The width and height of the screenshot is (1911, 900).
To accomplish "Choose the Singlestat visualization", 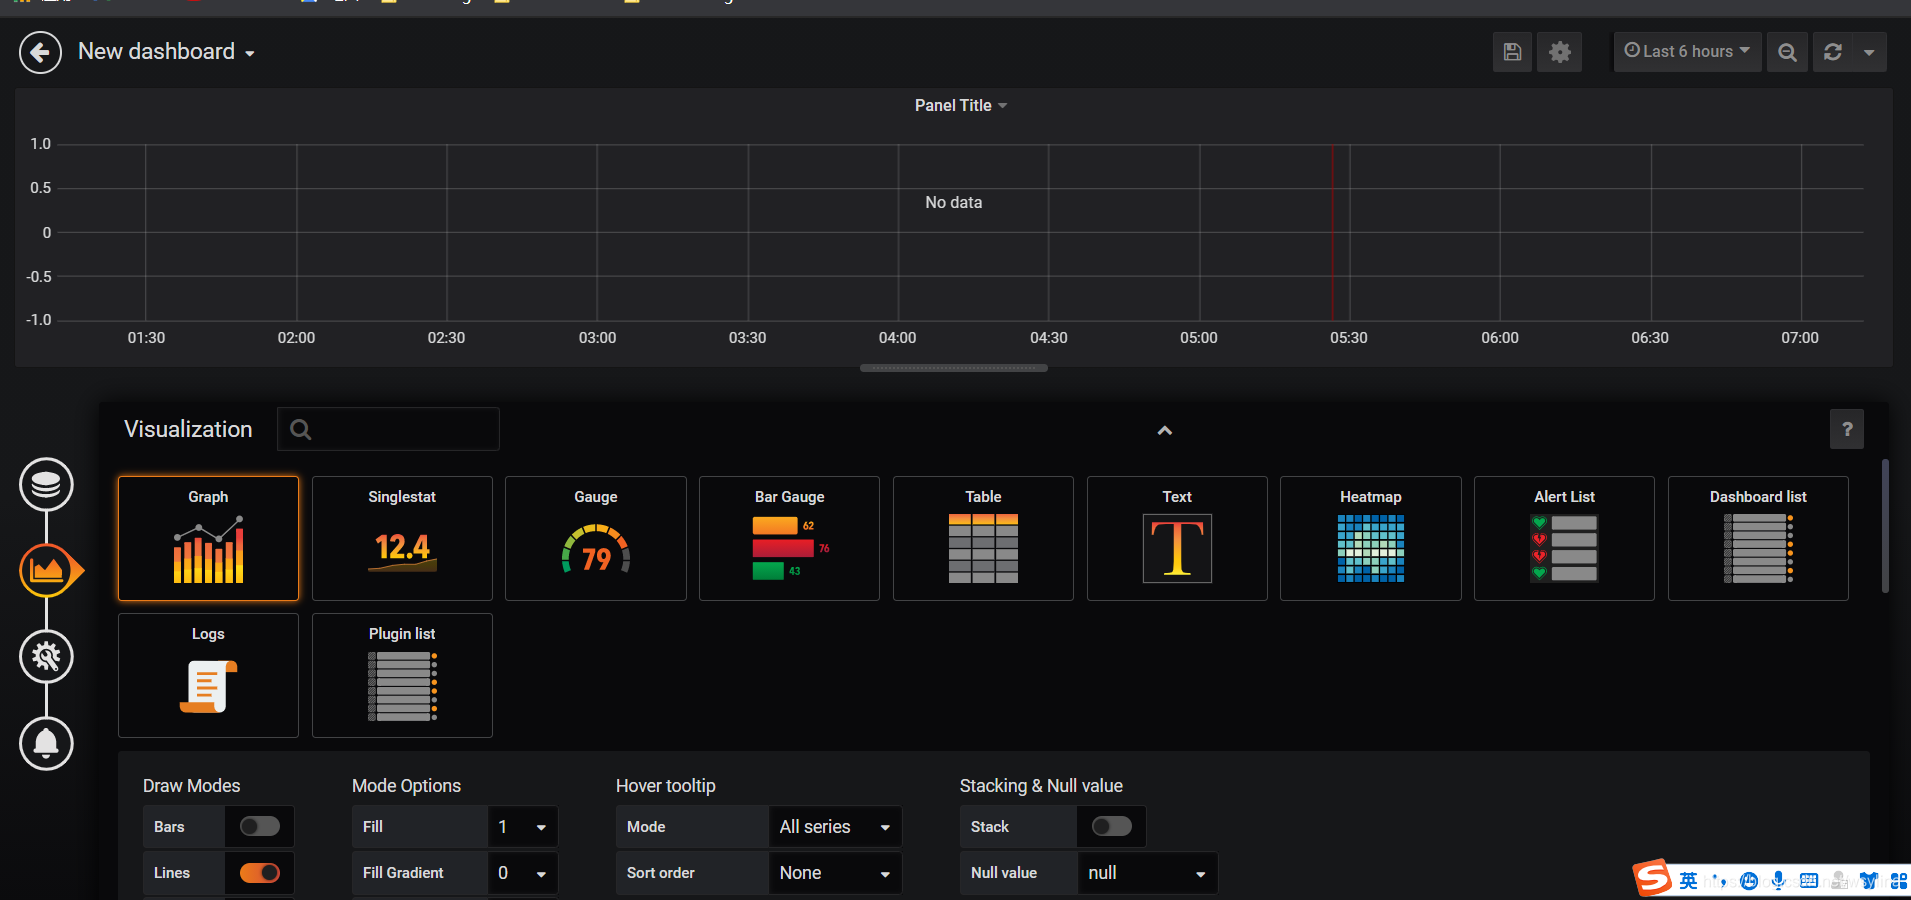I will pos(402,538).
